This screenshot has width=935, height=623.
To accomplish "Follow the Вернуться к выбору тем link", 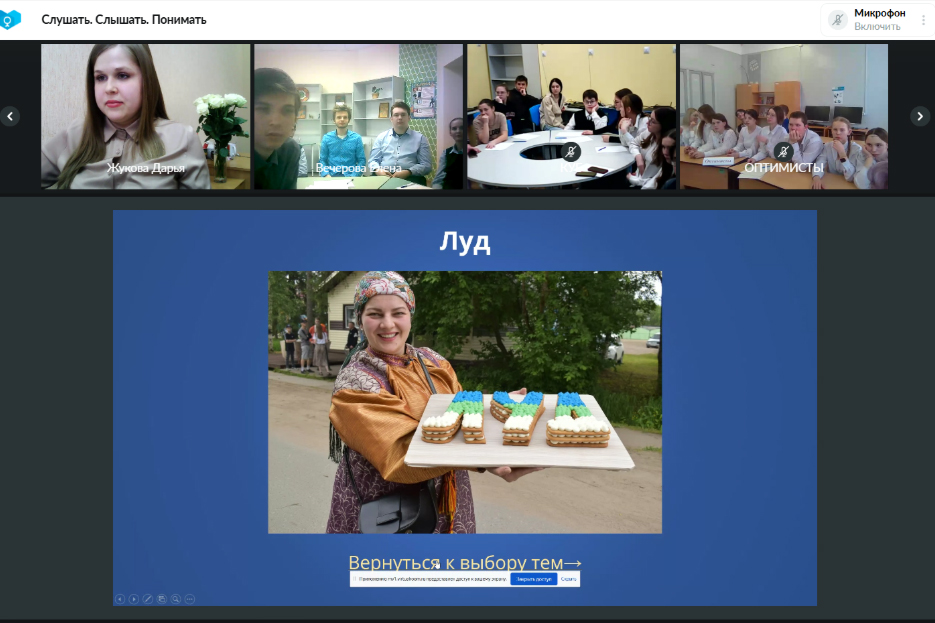I will (x=464, y=563).
